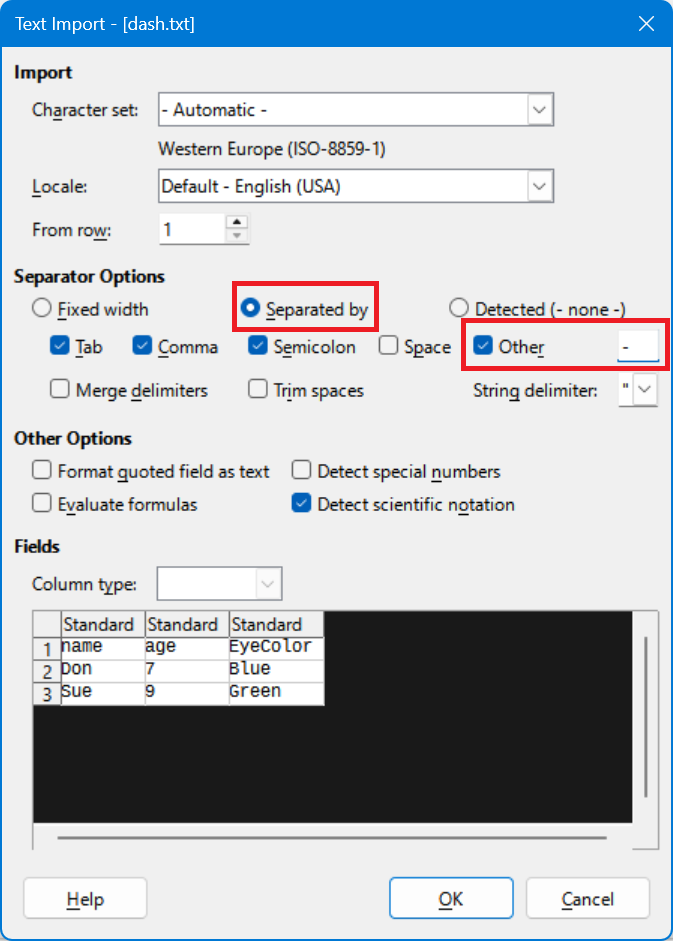Select the EyeColor column header in preview
Image resolution: width=673 pixels, height=941 pixels.
(x=275, y=624)
